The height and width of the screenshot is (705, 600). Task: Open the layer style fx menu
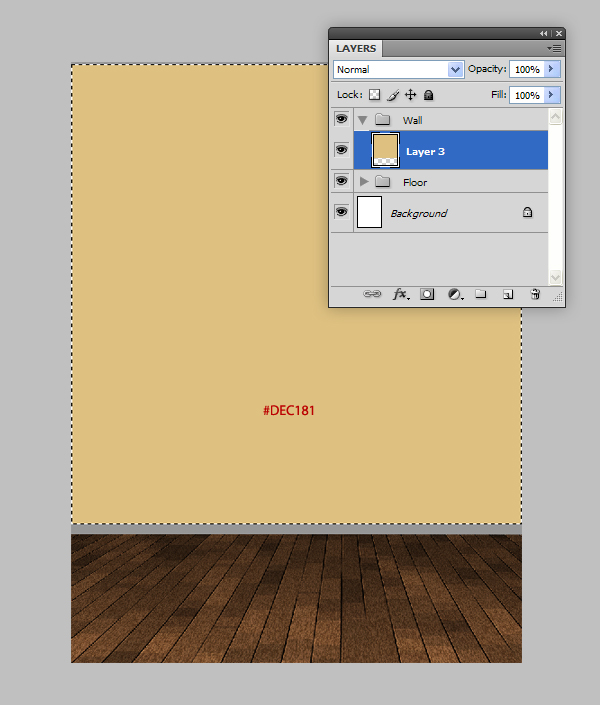pyautogui.click(x=400, y=295)
